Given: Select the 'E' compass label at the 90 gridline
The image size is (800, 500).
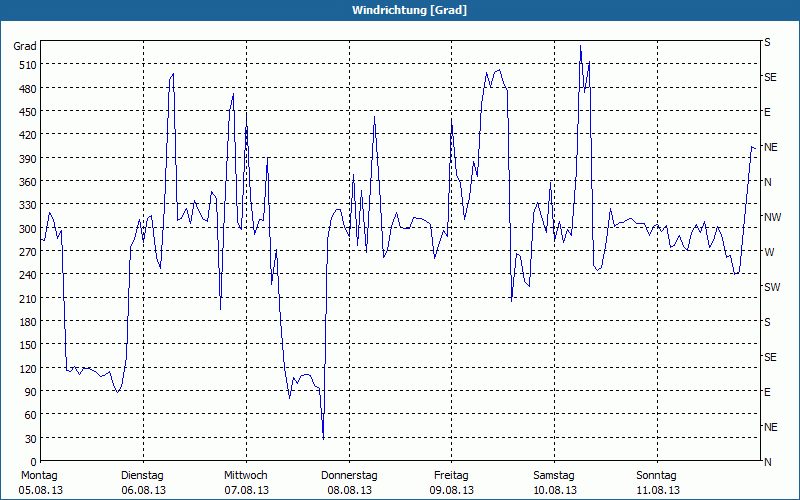Looking at the screenshot, I should click(767, 392).
